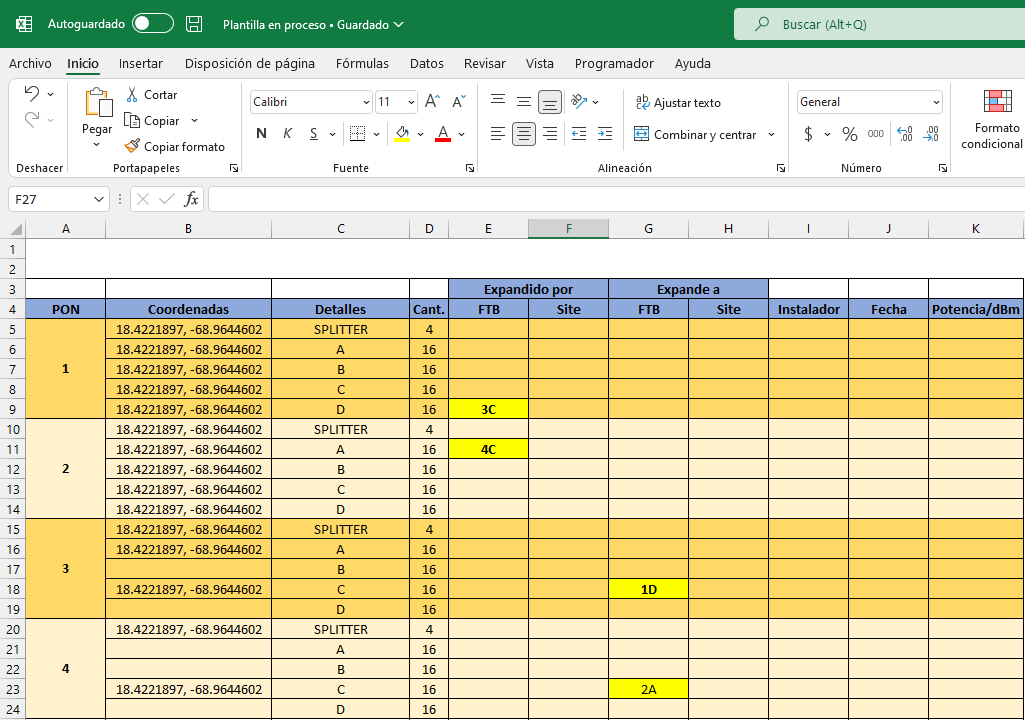Align text to the middle
The image size is (1025, 720).
[x=524, y=101]
